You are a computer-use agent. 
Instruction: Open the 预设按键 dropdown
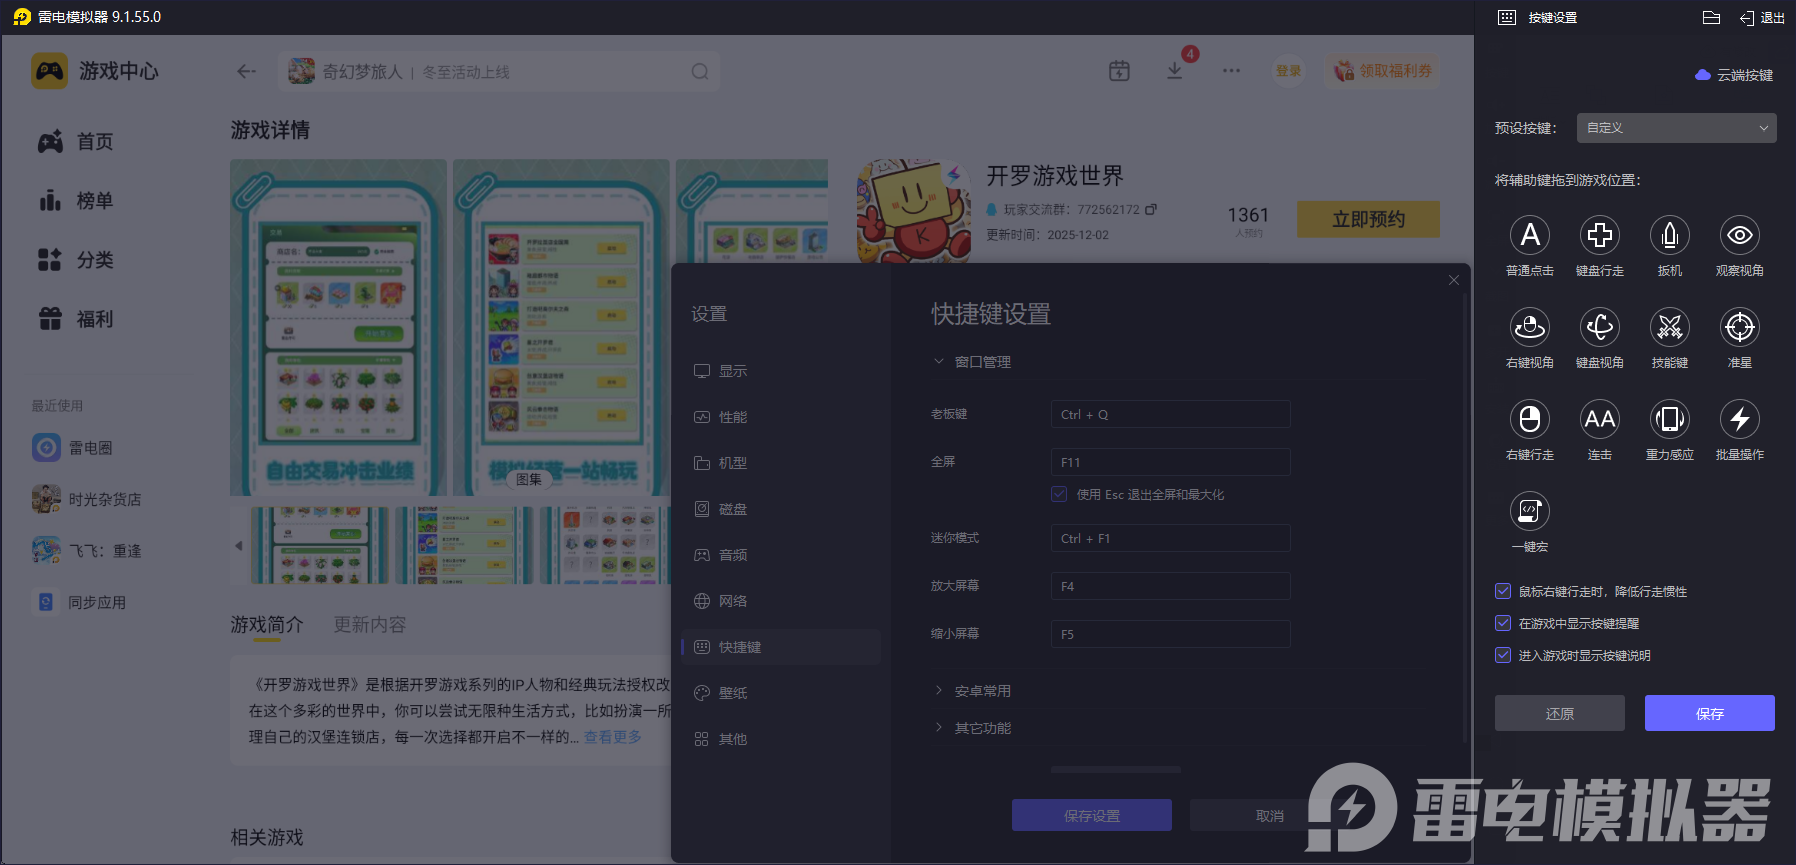(x=1677, y=128)
